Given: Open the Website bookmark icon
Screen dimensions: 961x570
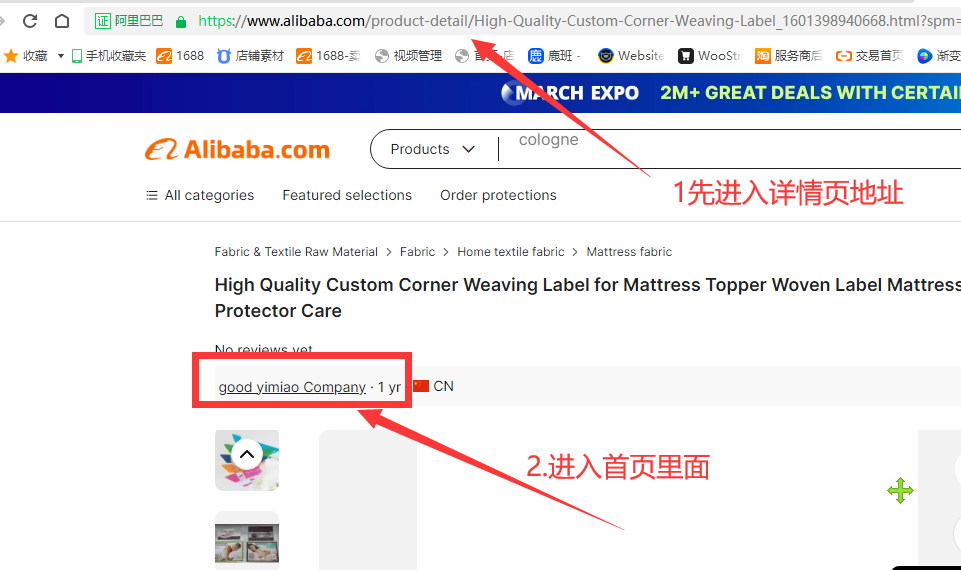Looking at the screenshot, I should [x=606, y=56].
